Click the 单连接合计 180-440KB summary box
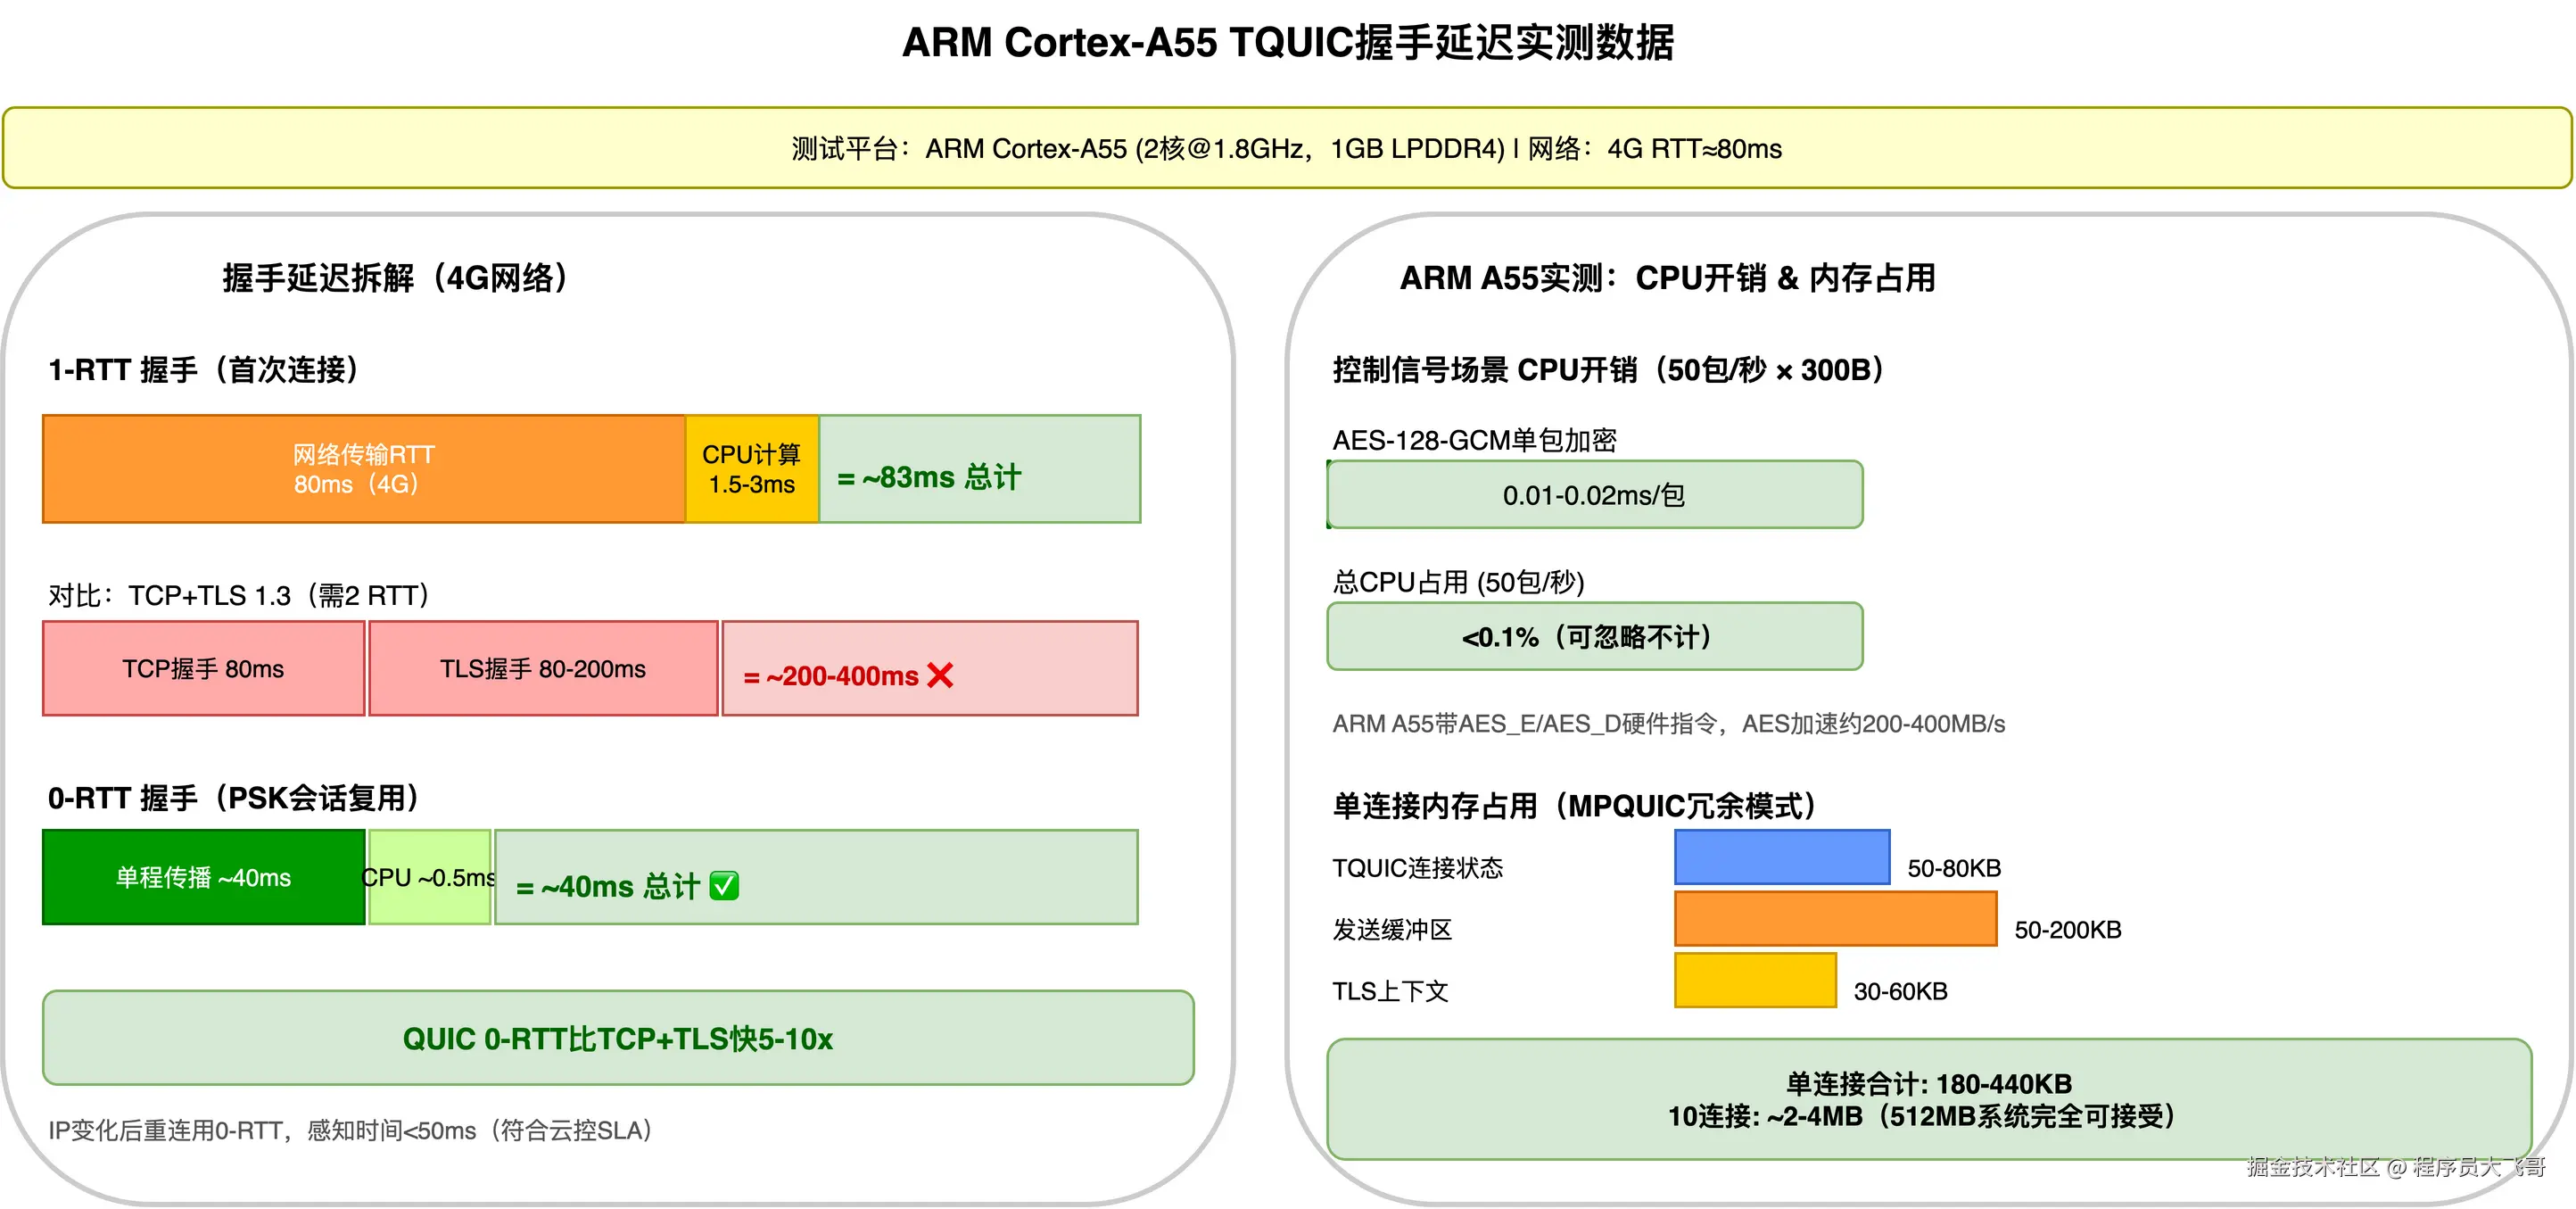The width and height of the screenshot is (2576, 1209). point(1928,1099)
